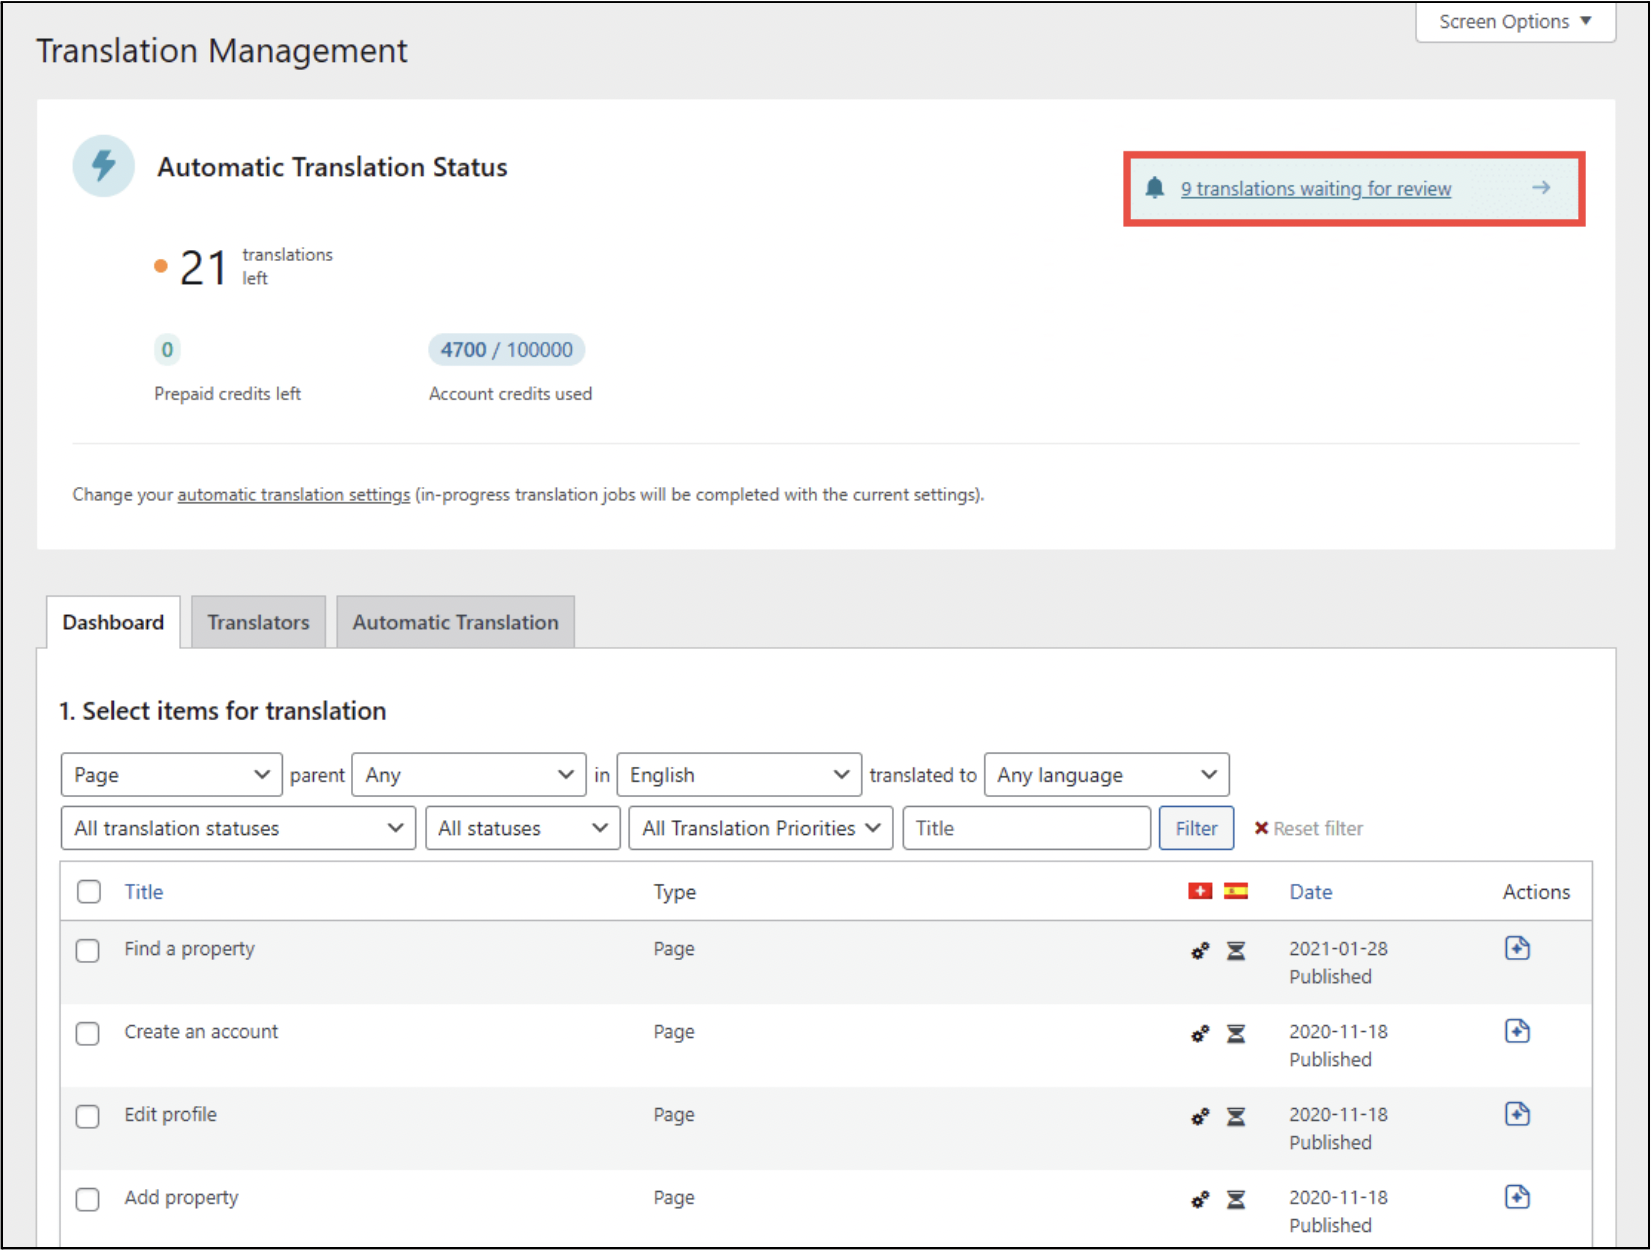Toggle the select-all checkbox in table header
Screen dimensions: 1652x1250
pyautogui.click(x=89, y=892)
